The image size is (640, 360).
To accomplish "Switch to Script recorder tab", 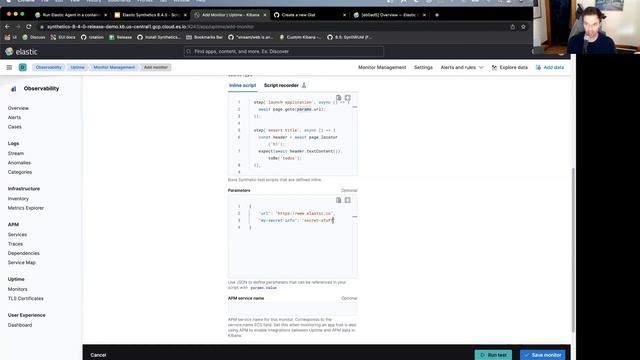I will click(x=281, y=85).
